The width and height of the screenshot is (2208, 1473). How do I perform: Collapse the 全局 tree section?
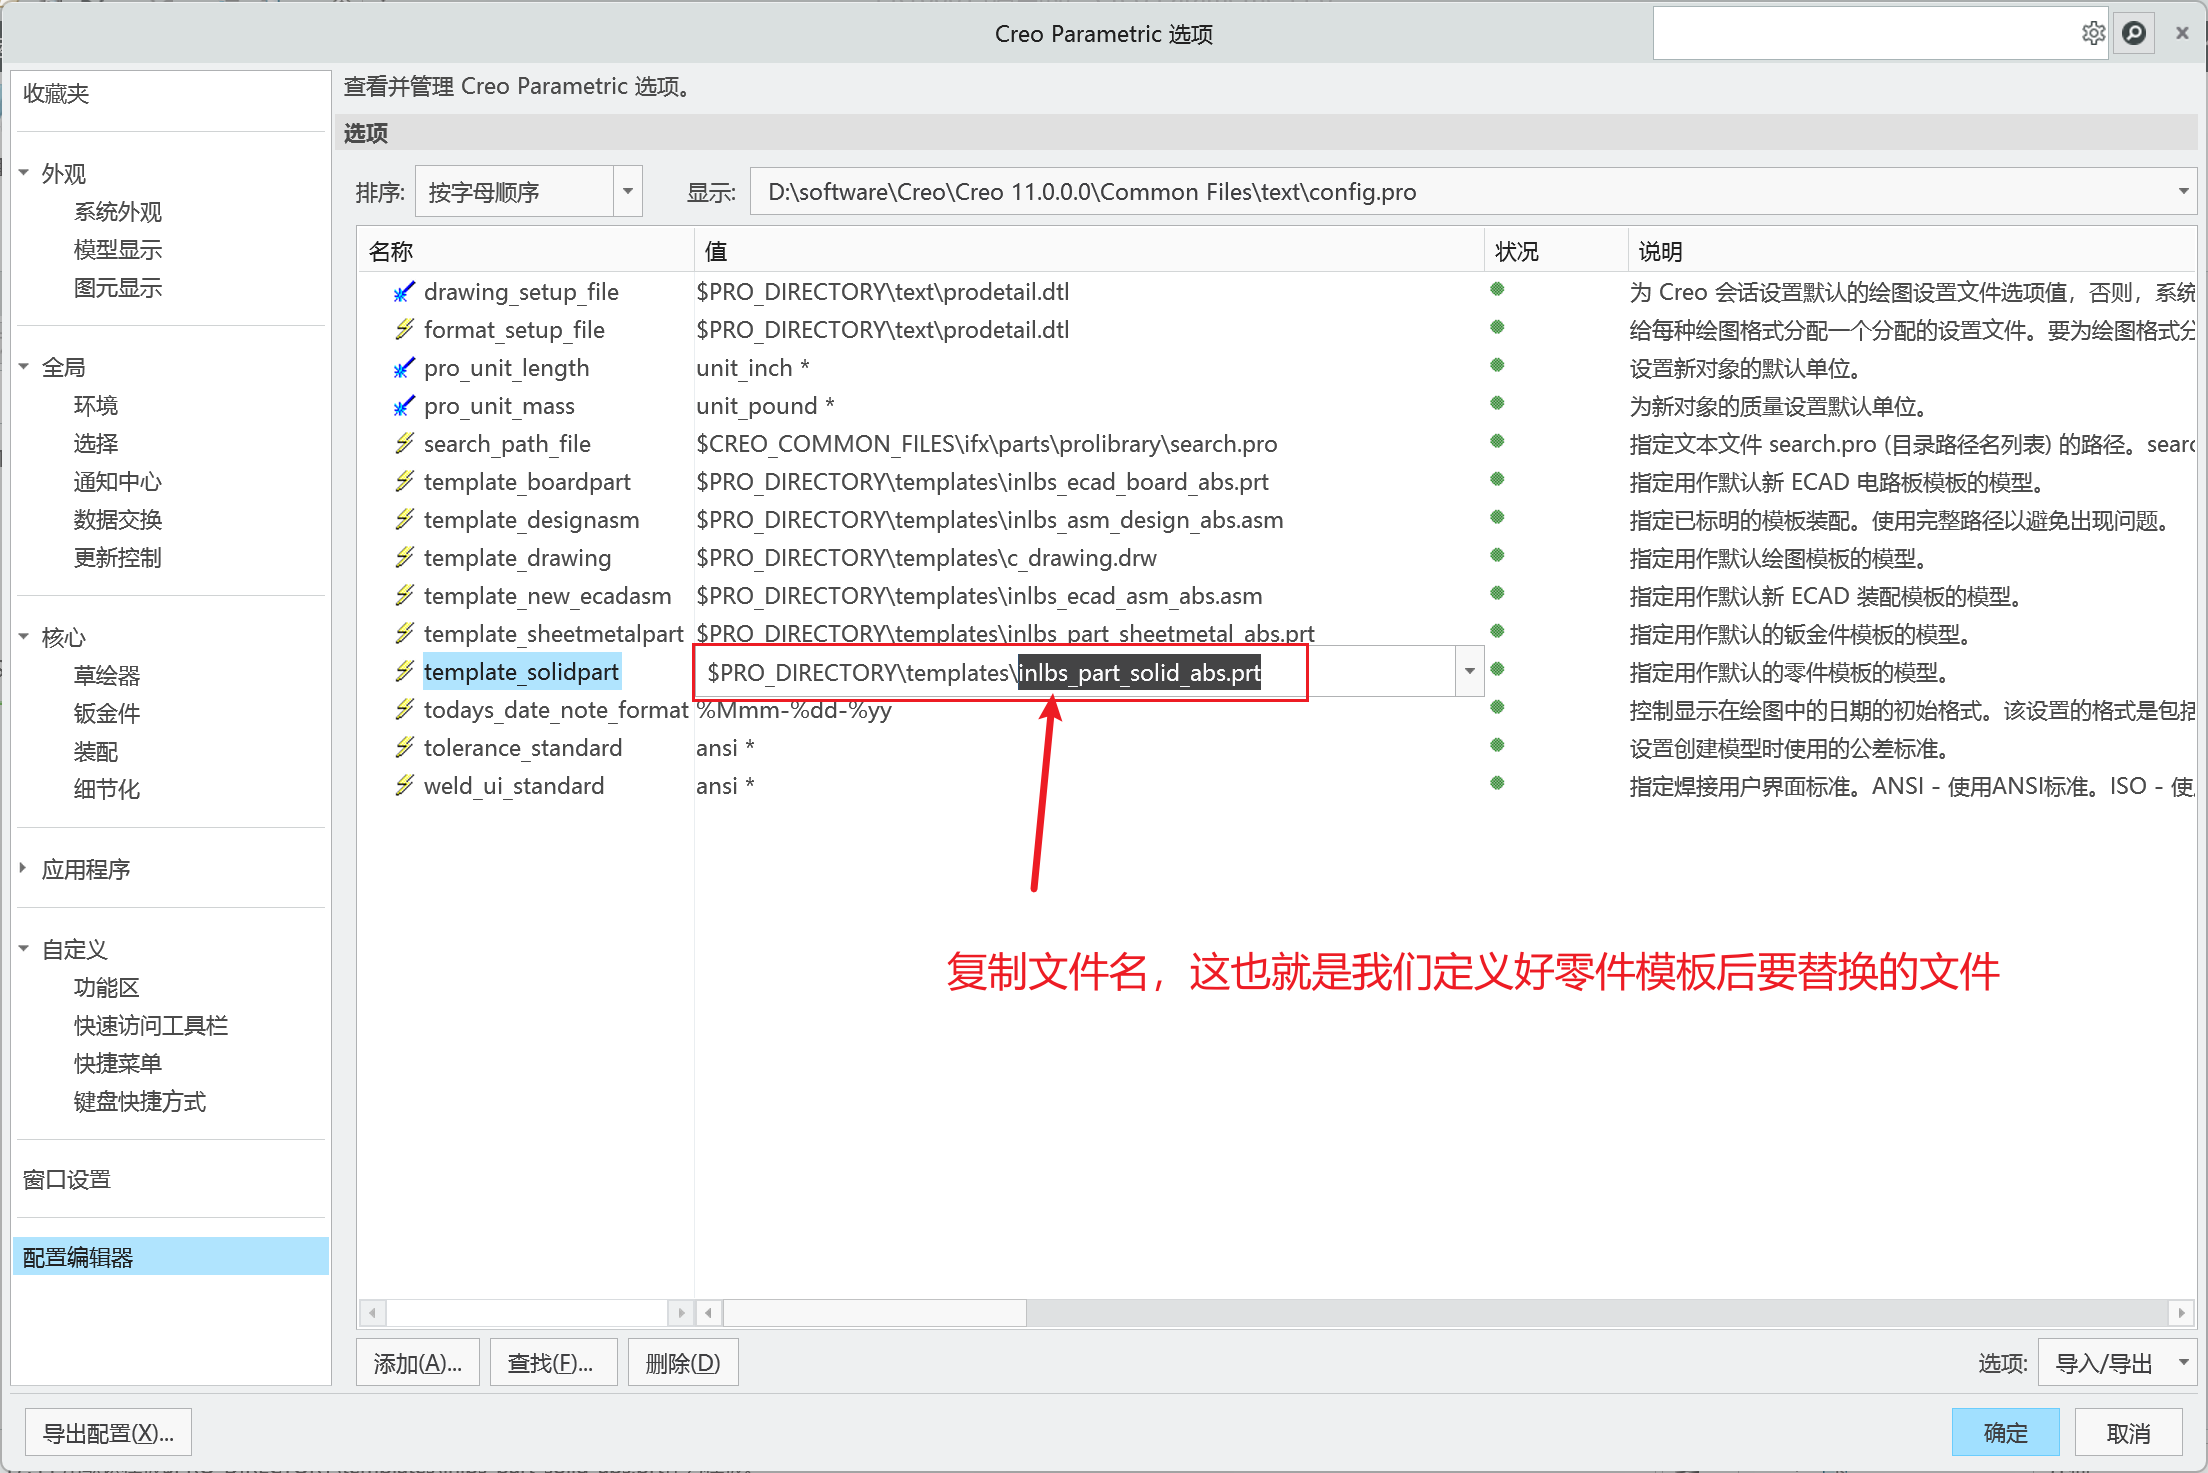pos(24,367)
